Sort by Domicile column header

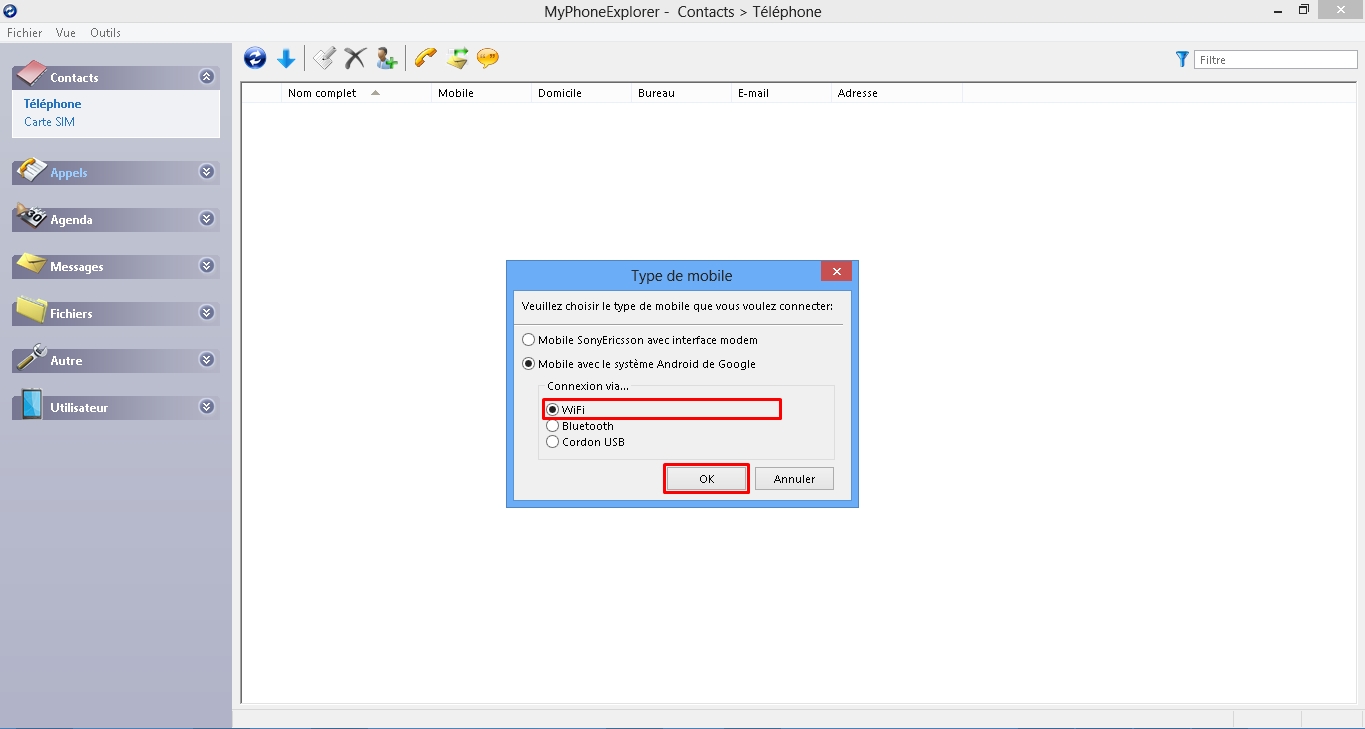tap(582, 93)
